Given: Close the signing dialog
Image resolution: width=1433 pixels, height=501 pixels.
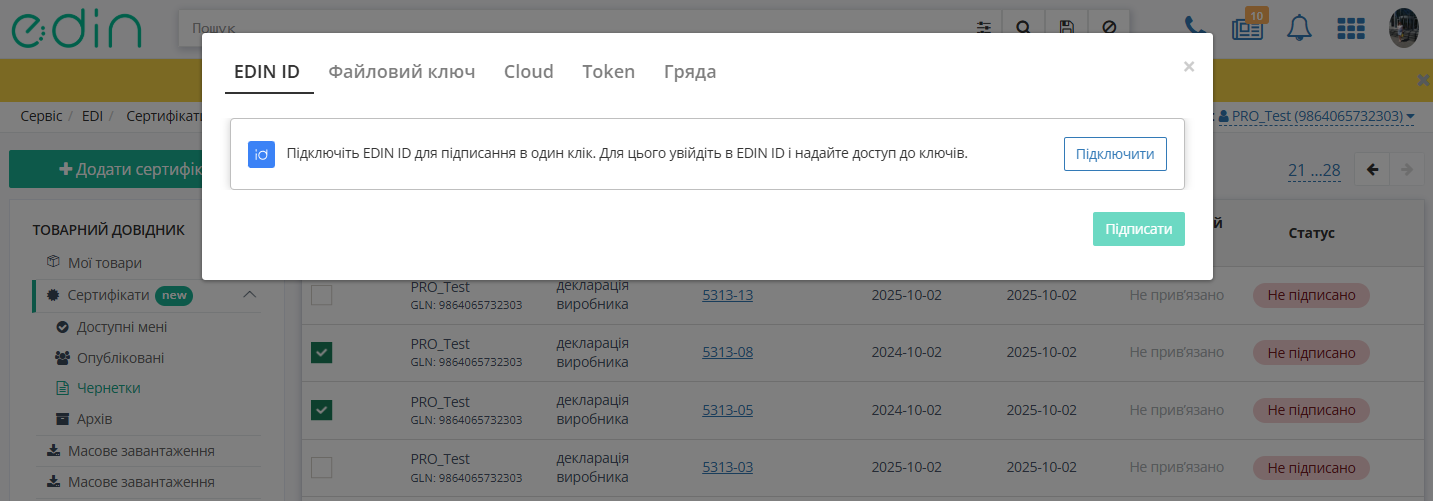Looking at the screenshot, I should [1189, 67].
